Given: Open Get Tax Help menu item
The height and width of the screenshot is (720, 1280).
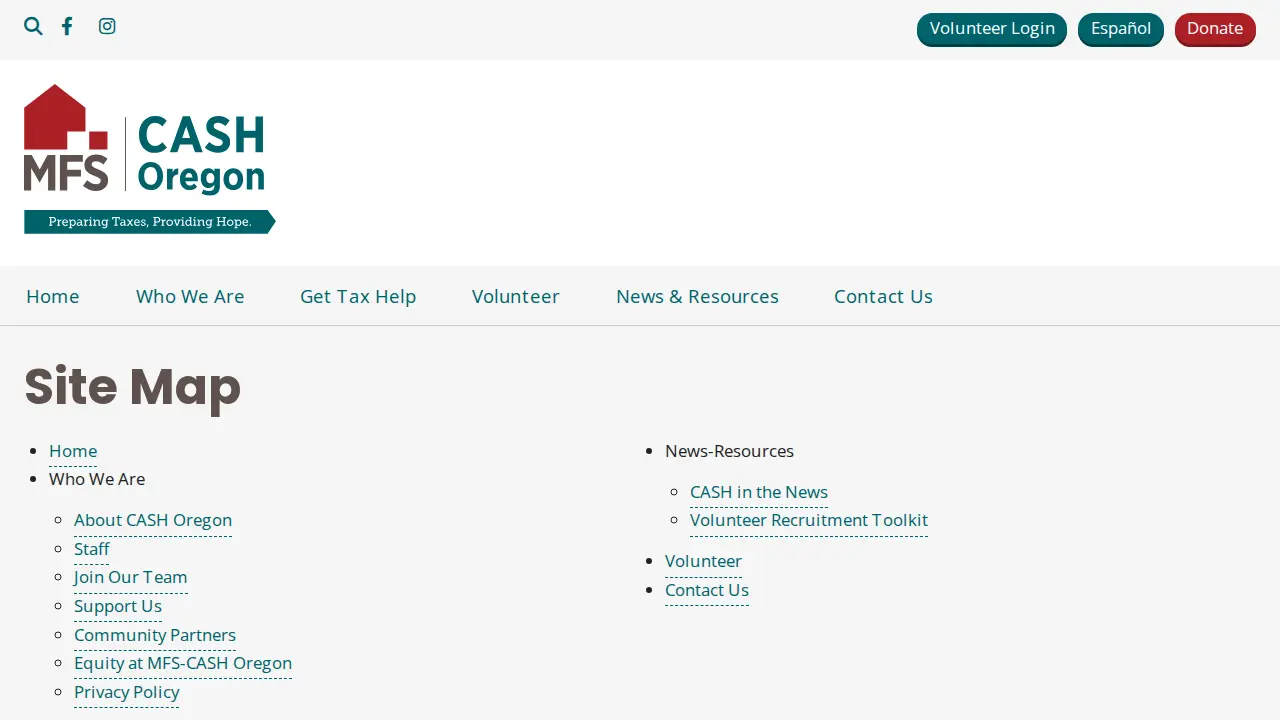Looking at the screenshot, I should (358, 296).
